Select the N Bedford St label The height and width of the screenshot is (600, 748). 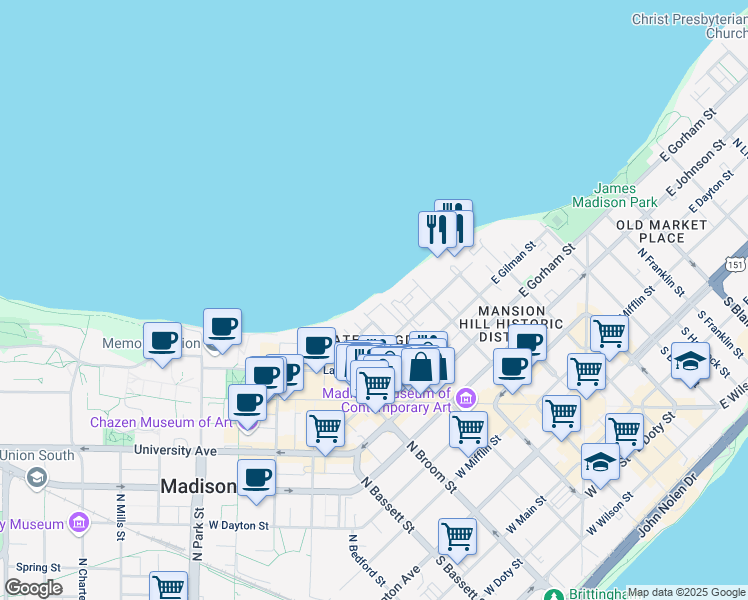[366, 560]
